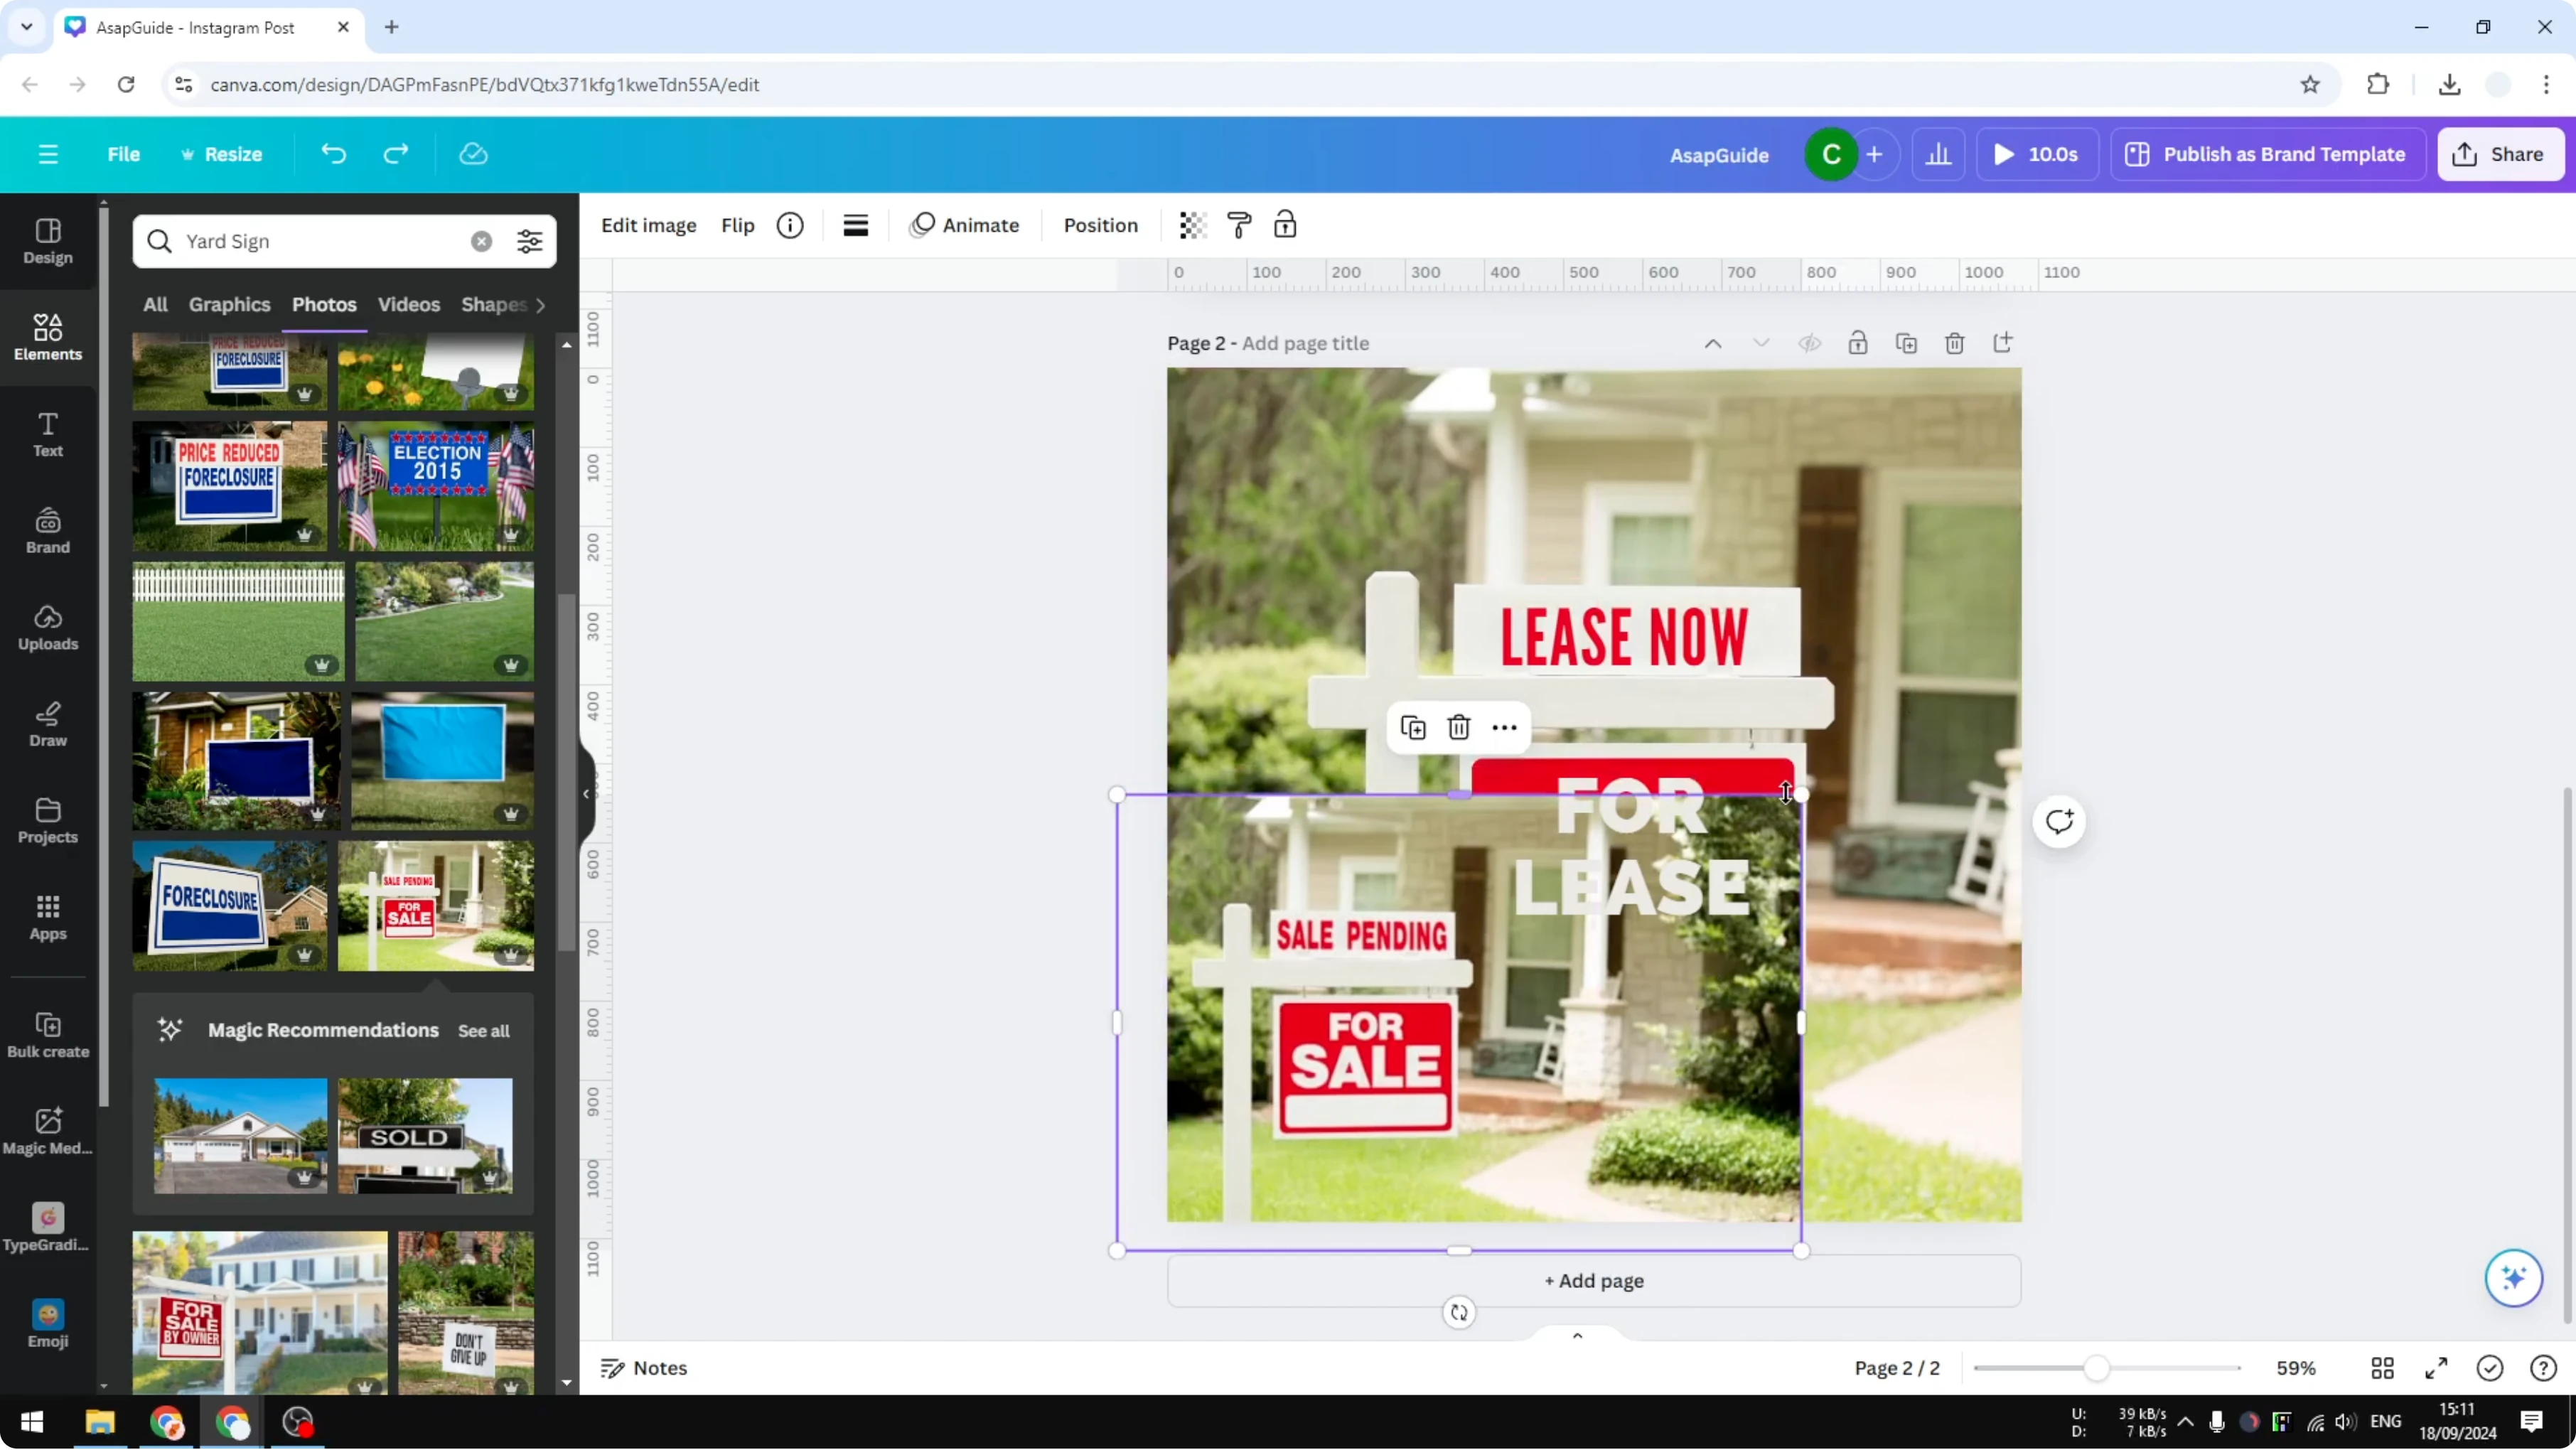Open the Animate panel
This screenshot has width=2576, height=1450.
pyautogui.click(x=965, y=225)
